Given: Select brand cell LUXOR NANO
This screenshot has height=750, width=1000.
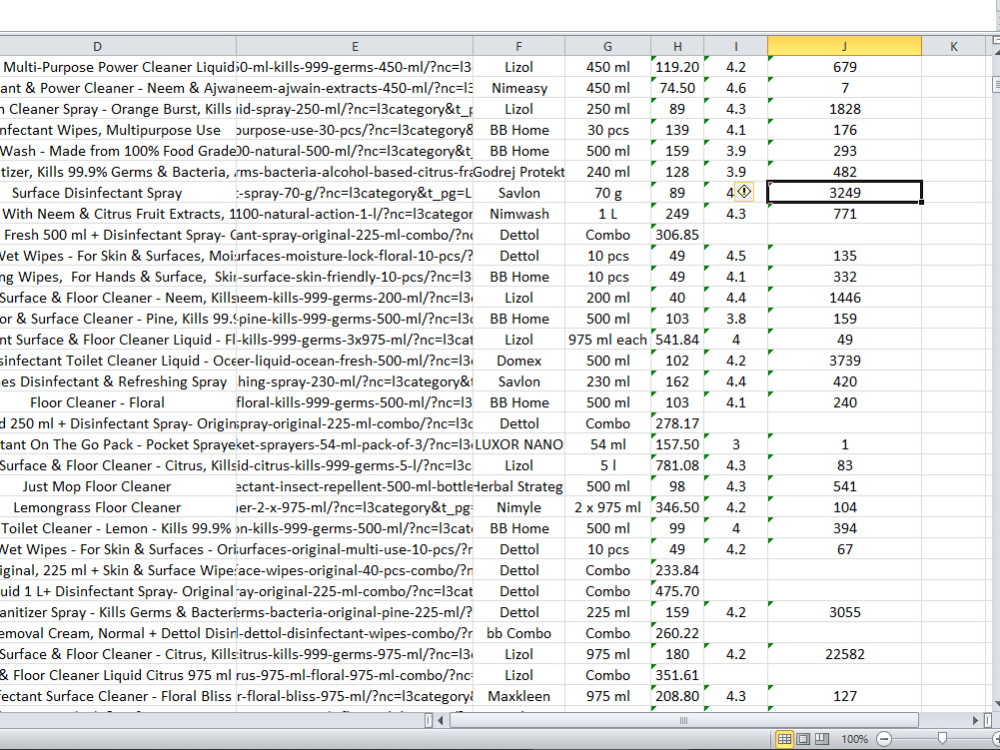Looking at the screenshot, I should tap(518, 445).
